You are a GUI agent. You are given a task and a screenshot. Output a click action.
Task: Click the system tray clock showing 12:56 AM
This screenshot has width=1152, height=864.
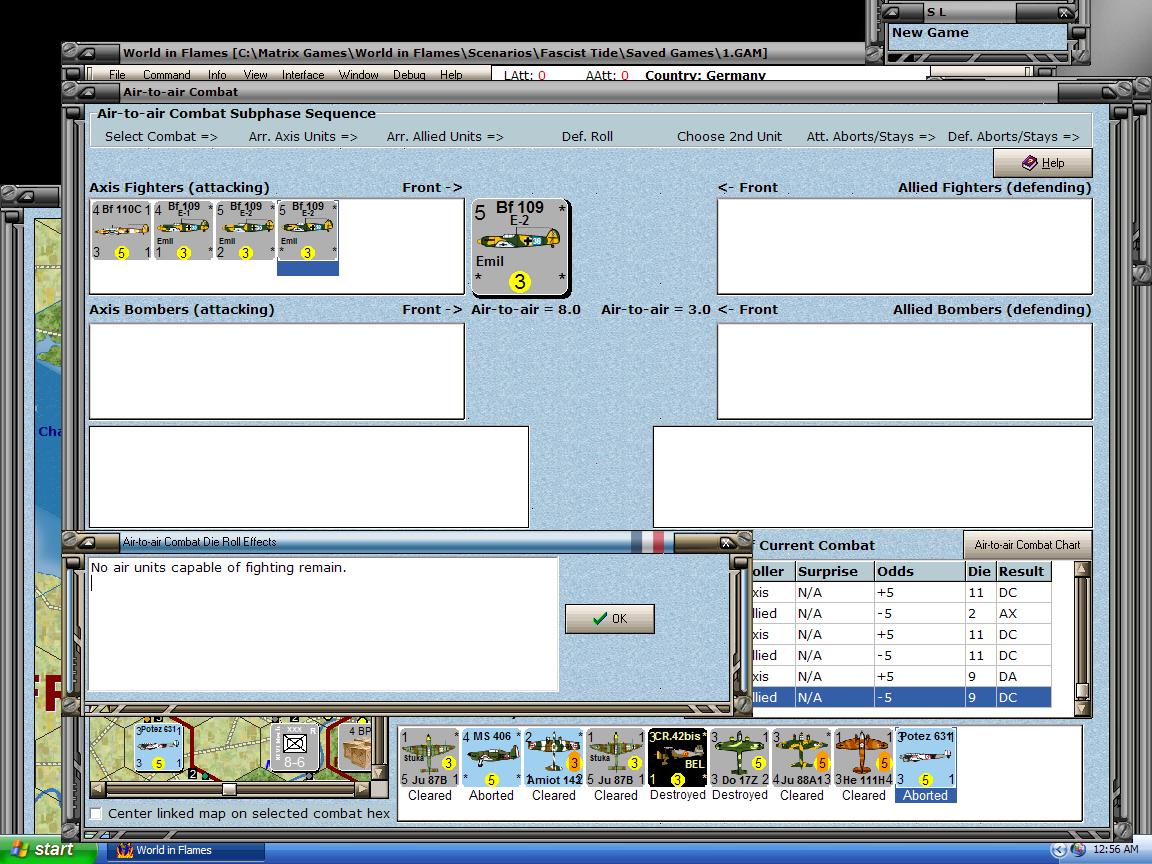(x=1115, y=849)
